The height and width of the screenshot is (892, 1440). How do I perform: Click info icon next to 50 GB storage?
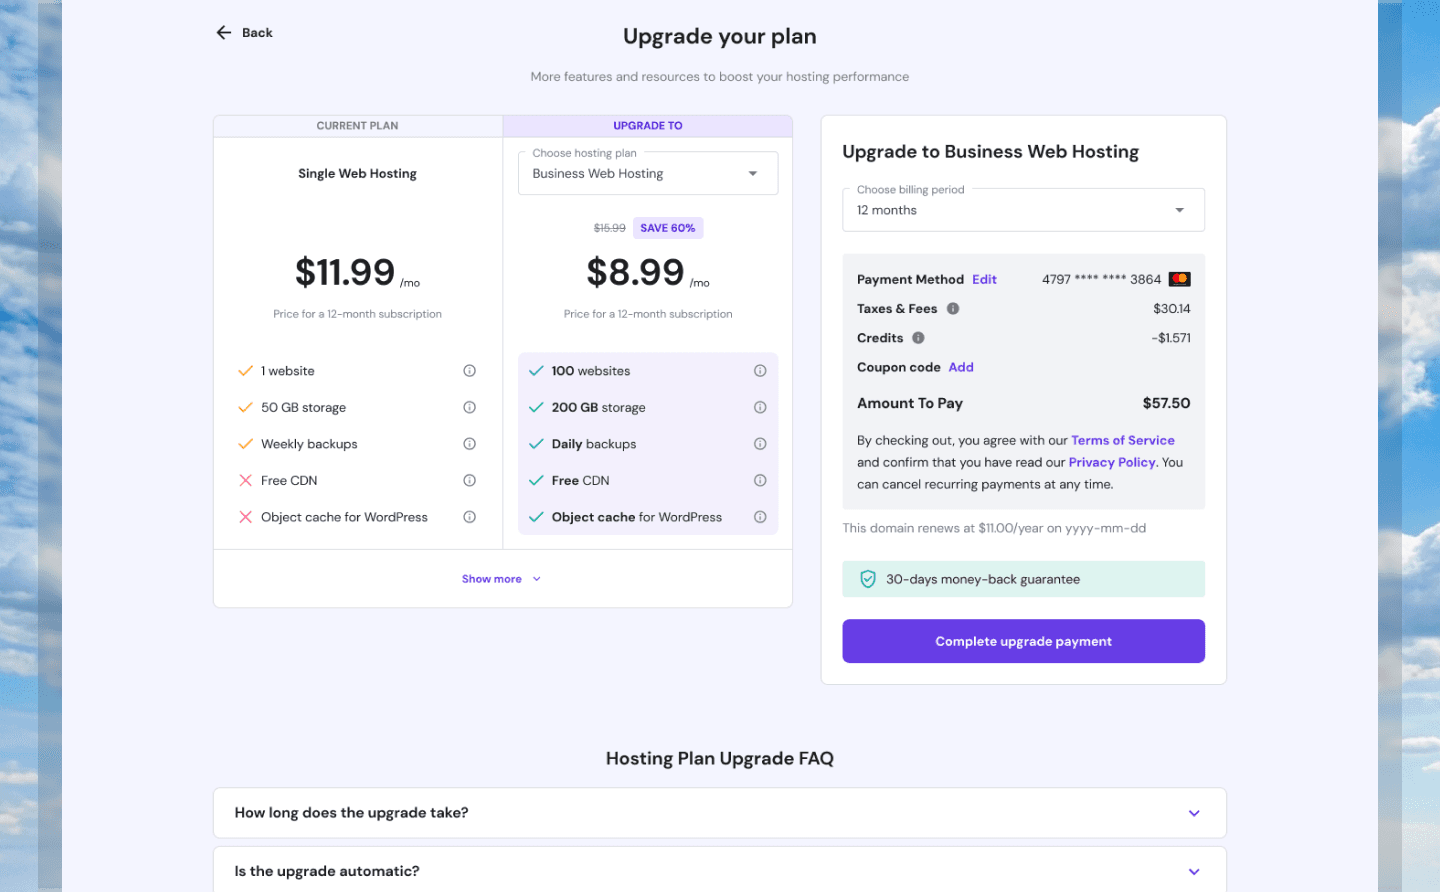pyautogui.click(x=469, y=407)
